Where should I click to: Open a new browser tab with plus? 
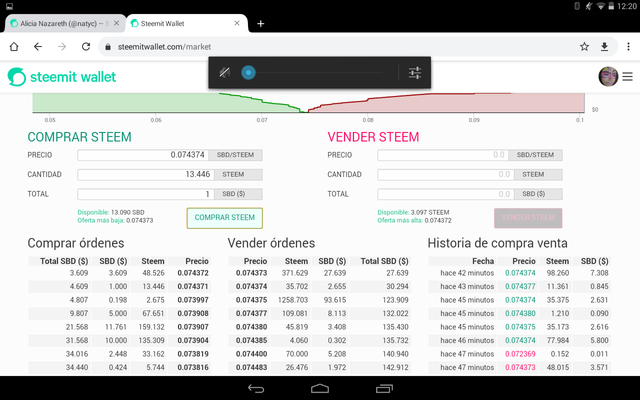click(x=260, y=24)
